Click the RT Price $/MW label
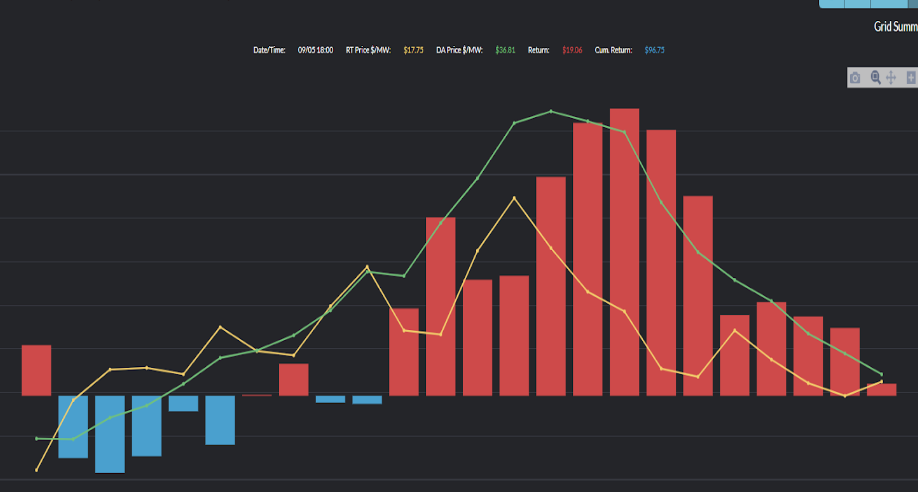 [368, 49]
